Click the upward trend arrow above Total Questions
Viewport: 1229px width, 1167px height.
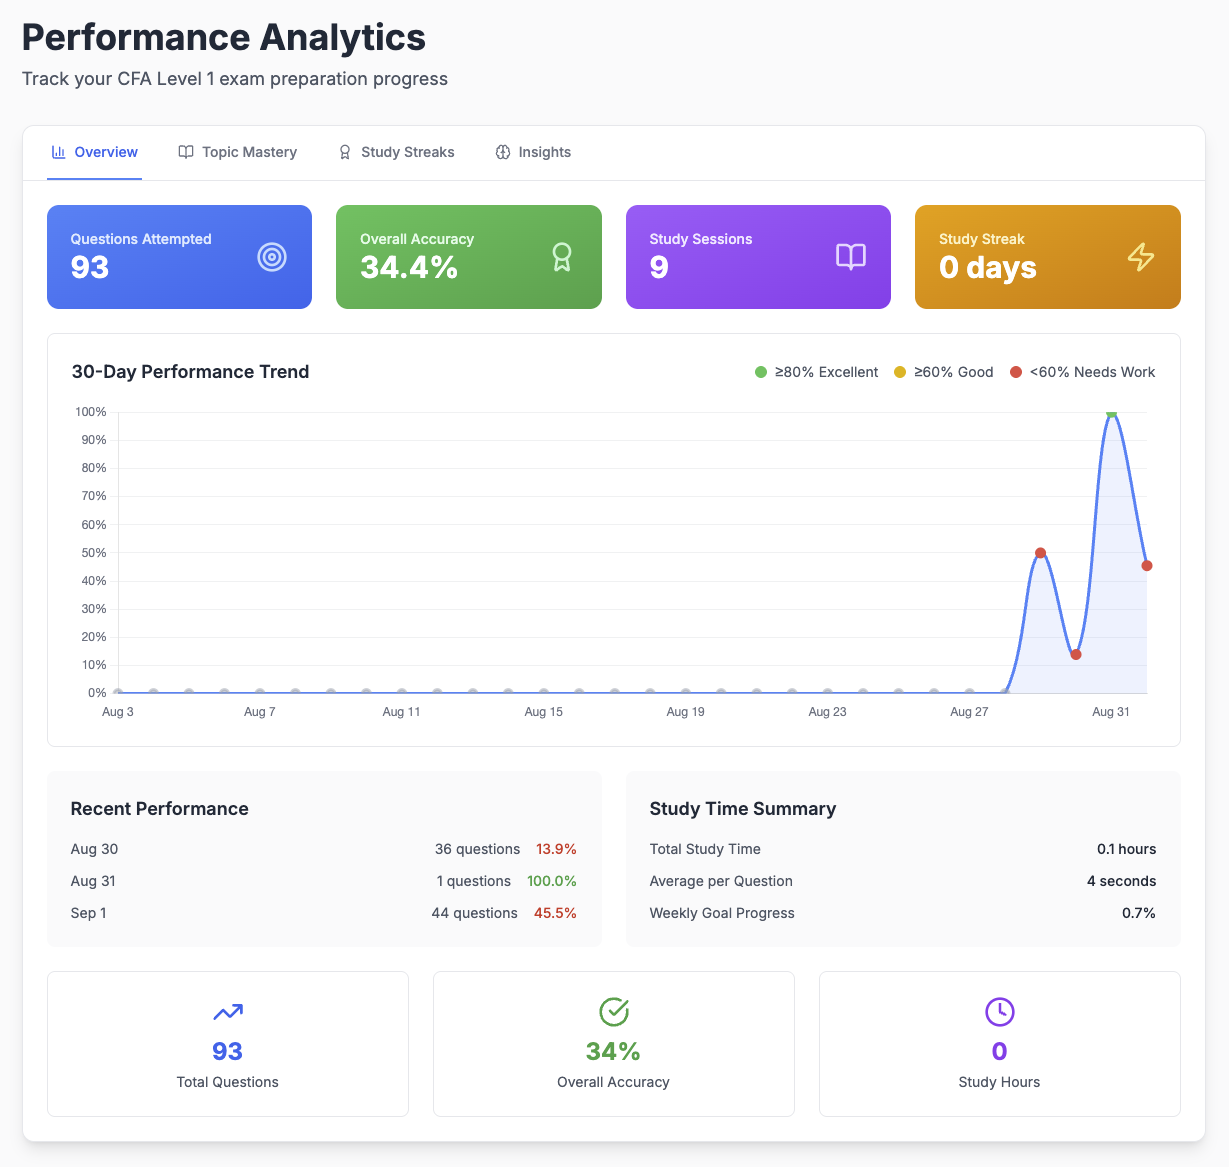click(227, 1012)
